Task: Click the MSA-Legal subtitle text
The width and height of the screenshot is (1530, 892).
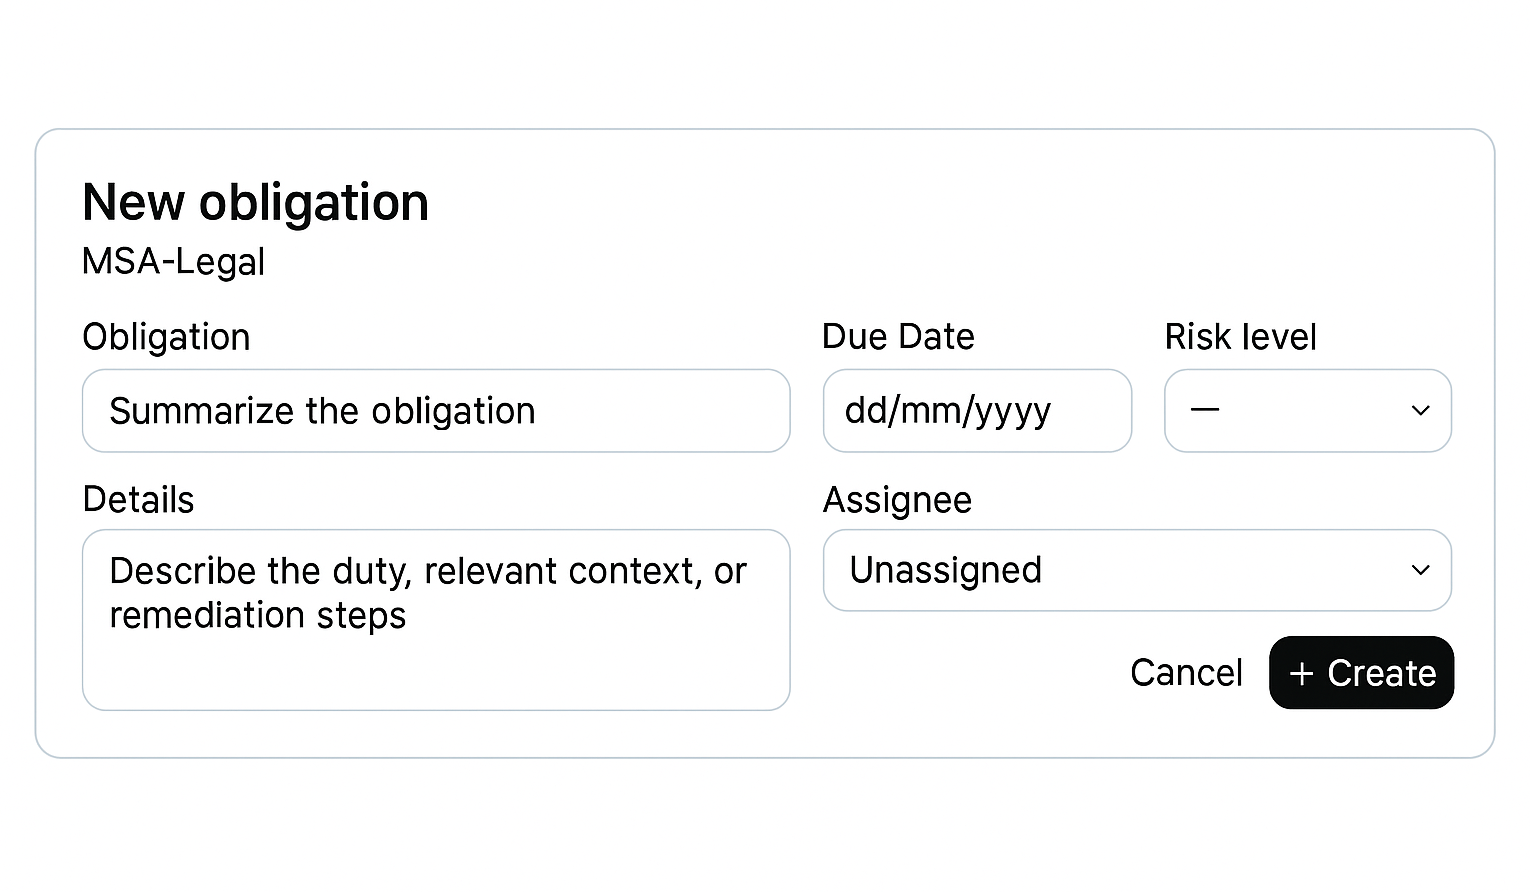Action: point(173,262)
